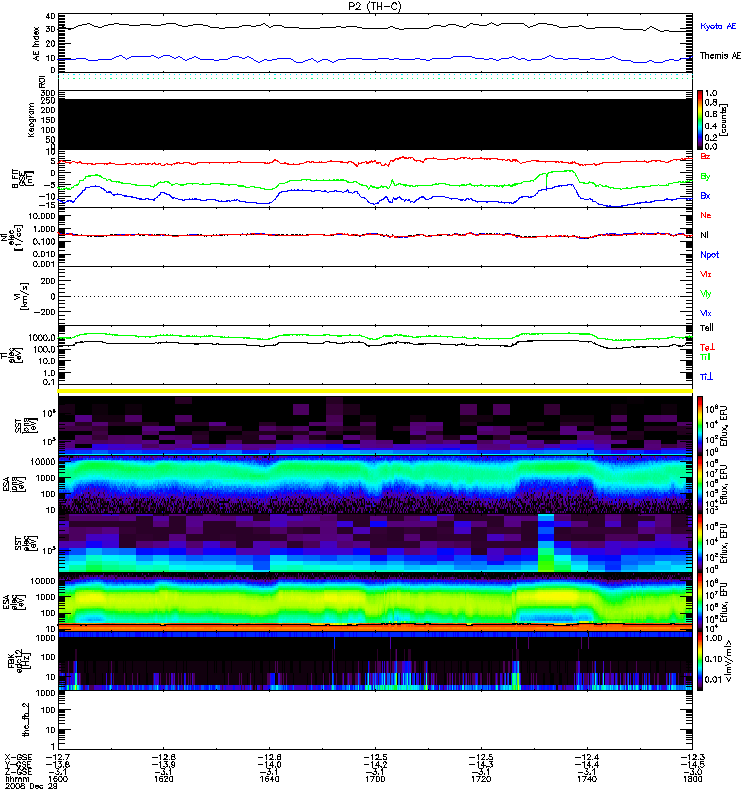
Task: Pick the blue "Npot" legend label
Action: 710,255
